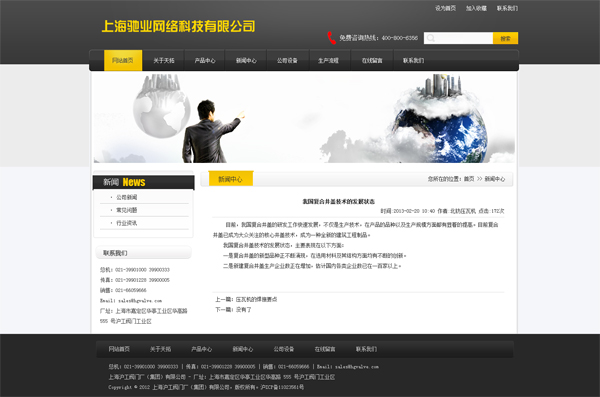Open 生产流程 in the main navigation

(x=328, y=60)
